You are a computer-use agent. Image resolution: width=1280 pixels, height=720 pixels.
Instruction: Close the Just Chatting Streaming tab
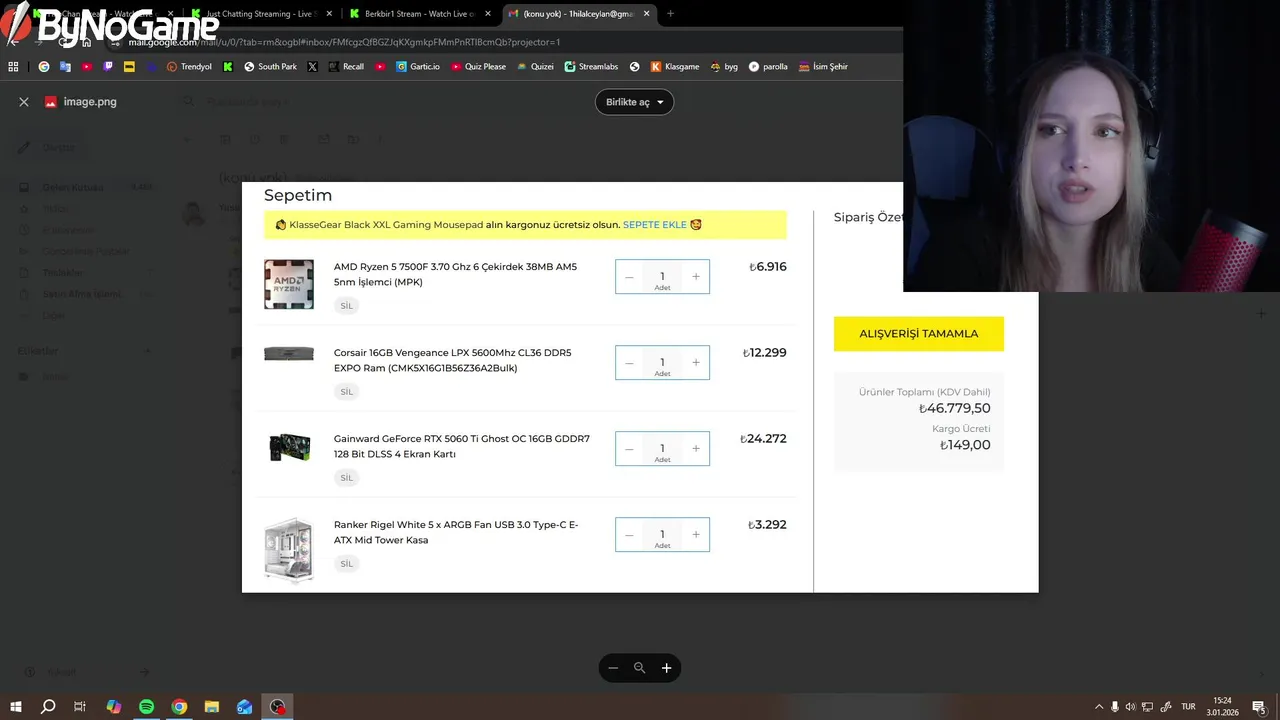point(329,14)
